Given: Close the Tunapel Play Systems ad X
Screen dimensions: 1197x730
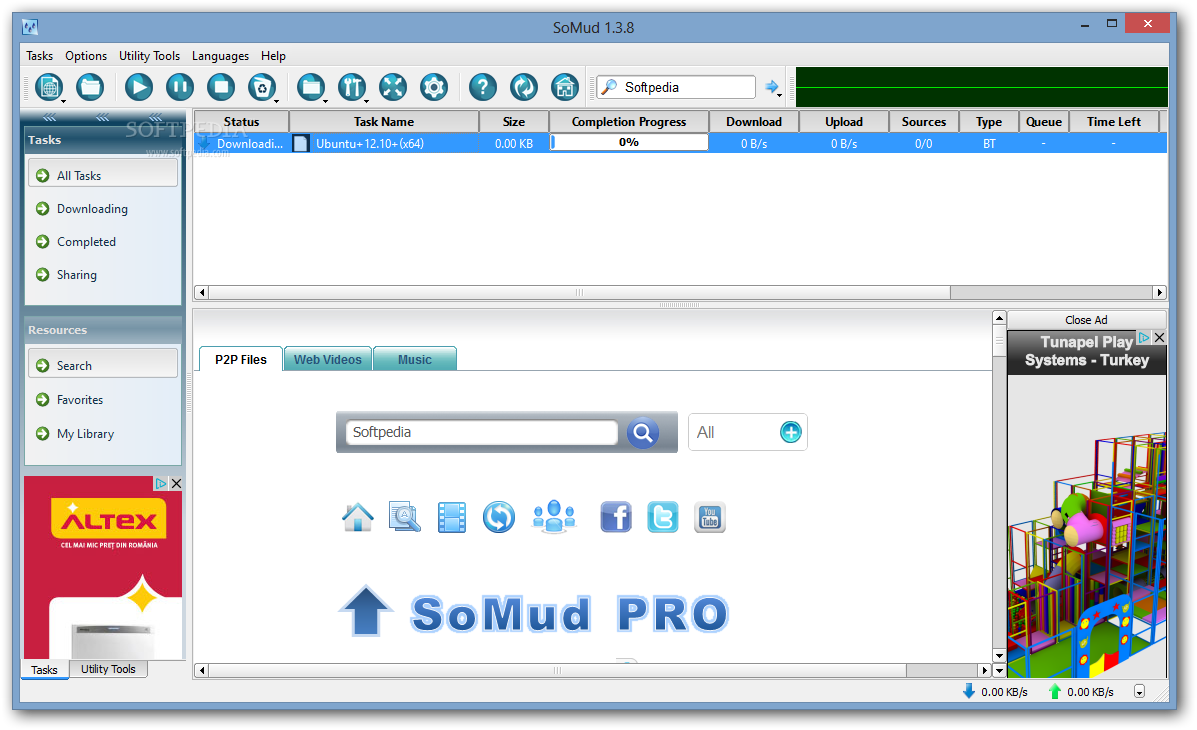Looking at the screenshot, I should (x=1160, y=338).
